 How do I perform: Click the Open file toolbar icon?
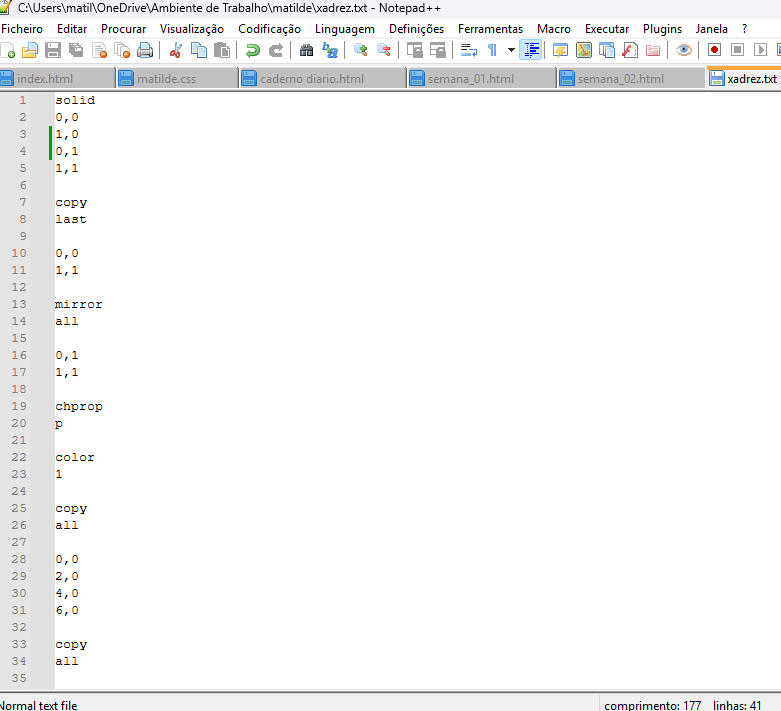coord(30,50)
